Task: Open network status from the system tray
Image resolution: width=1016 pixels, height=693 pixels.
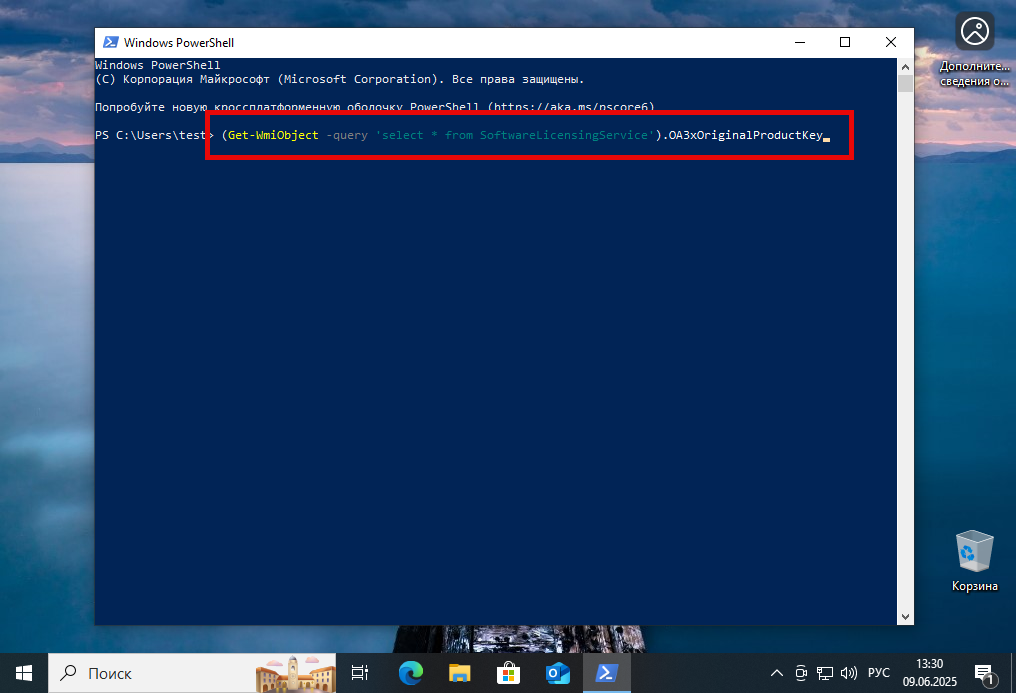Action: point(824,673)
